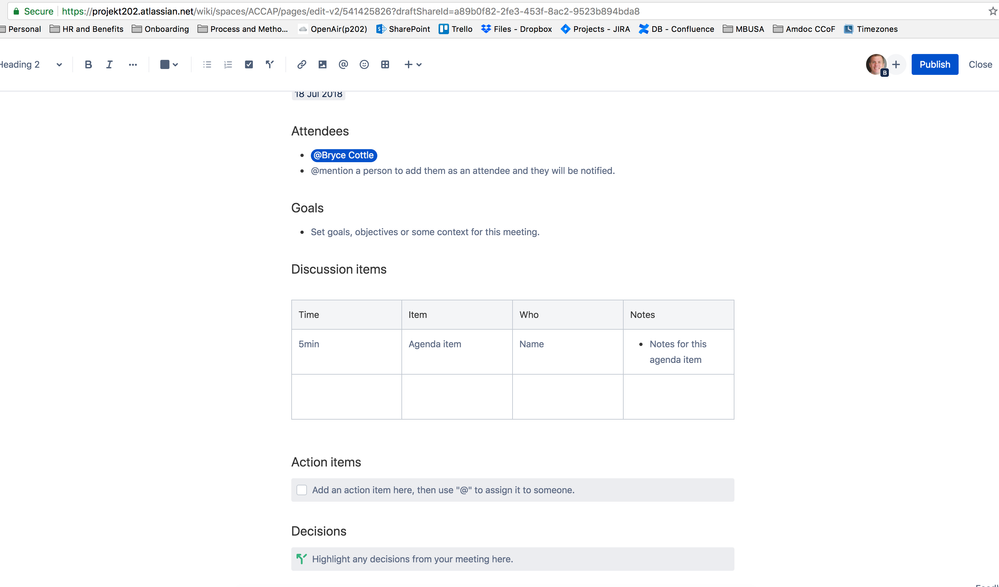Insert an image or file
Image resolution: width=999 pixels, height=587 pixels.
(322, 64)
